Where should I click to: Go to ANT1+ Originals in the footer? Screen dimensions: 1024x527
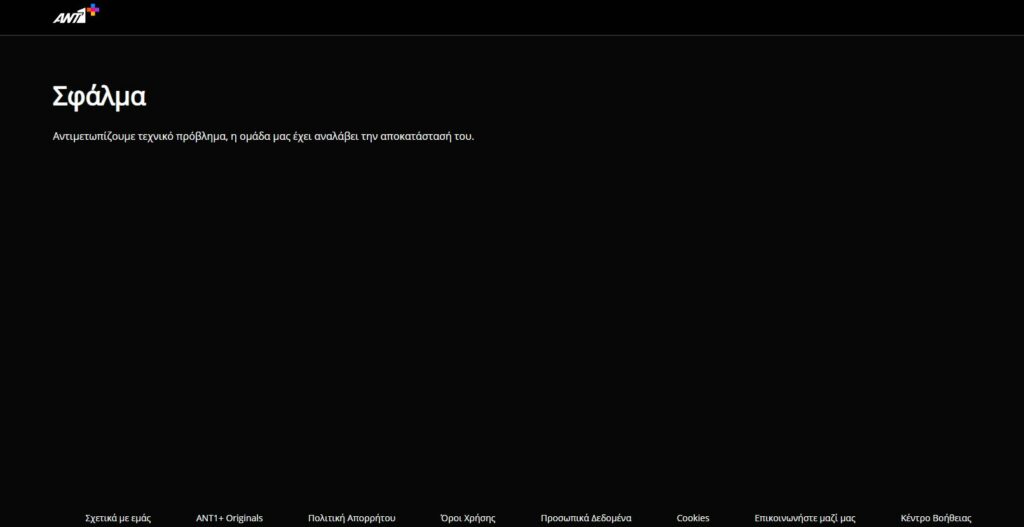point(229,518)
